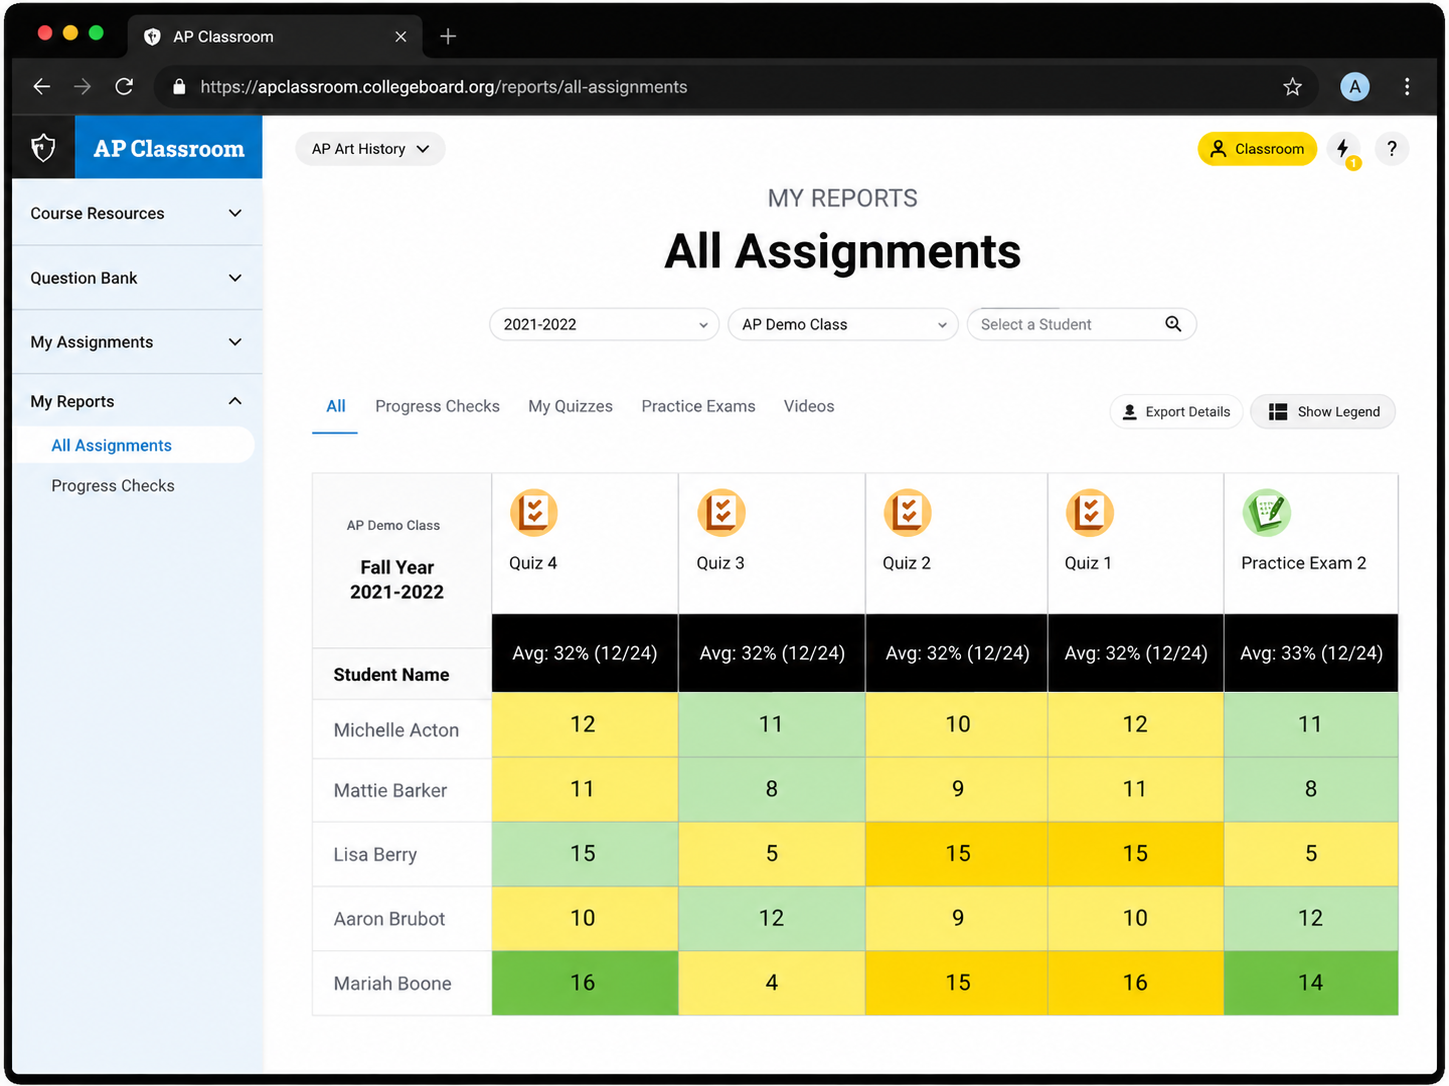Click the lightning bolt notifications icon
1449x1086 pixels.
coord(1343,149)
